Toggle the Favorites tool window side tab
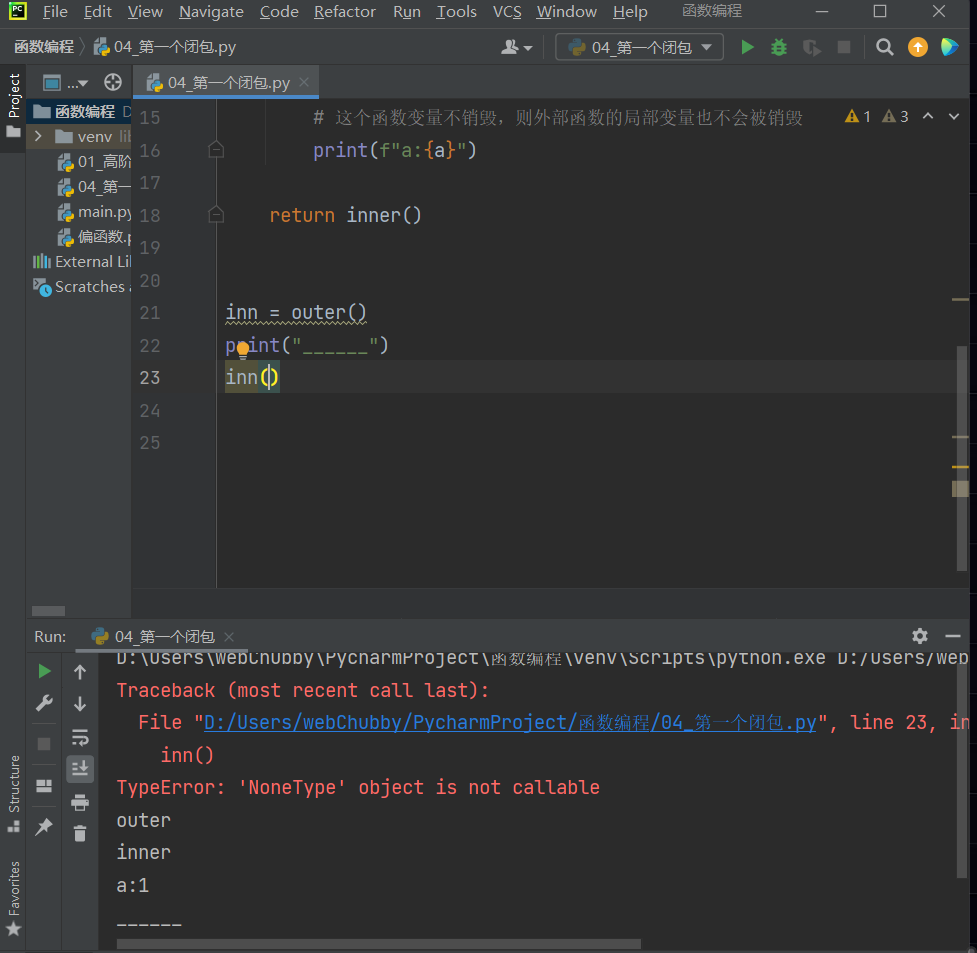The height and width of the screenshot is (953, 977). tap(13, 898)
